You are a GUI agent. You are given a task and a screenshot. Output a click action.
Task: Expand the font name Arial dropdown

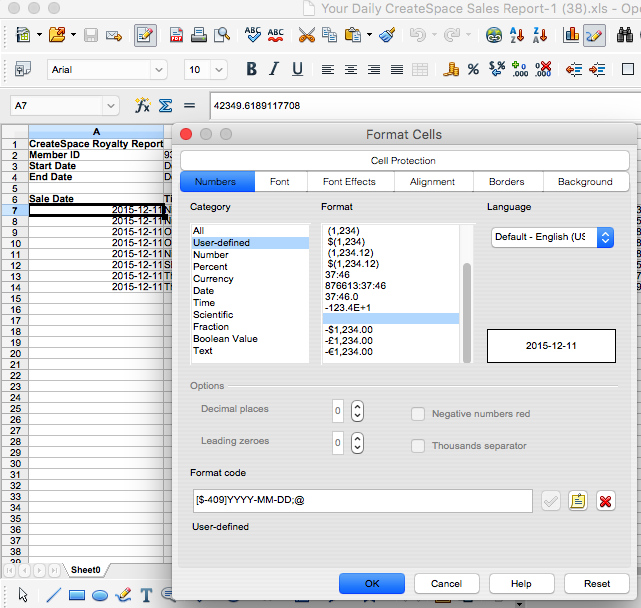(158, 70)
